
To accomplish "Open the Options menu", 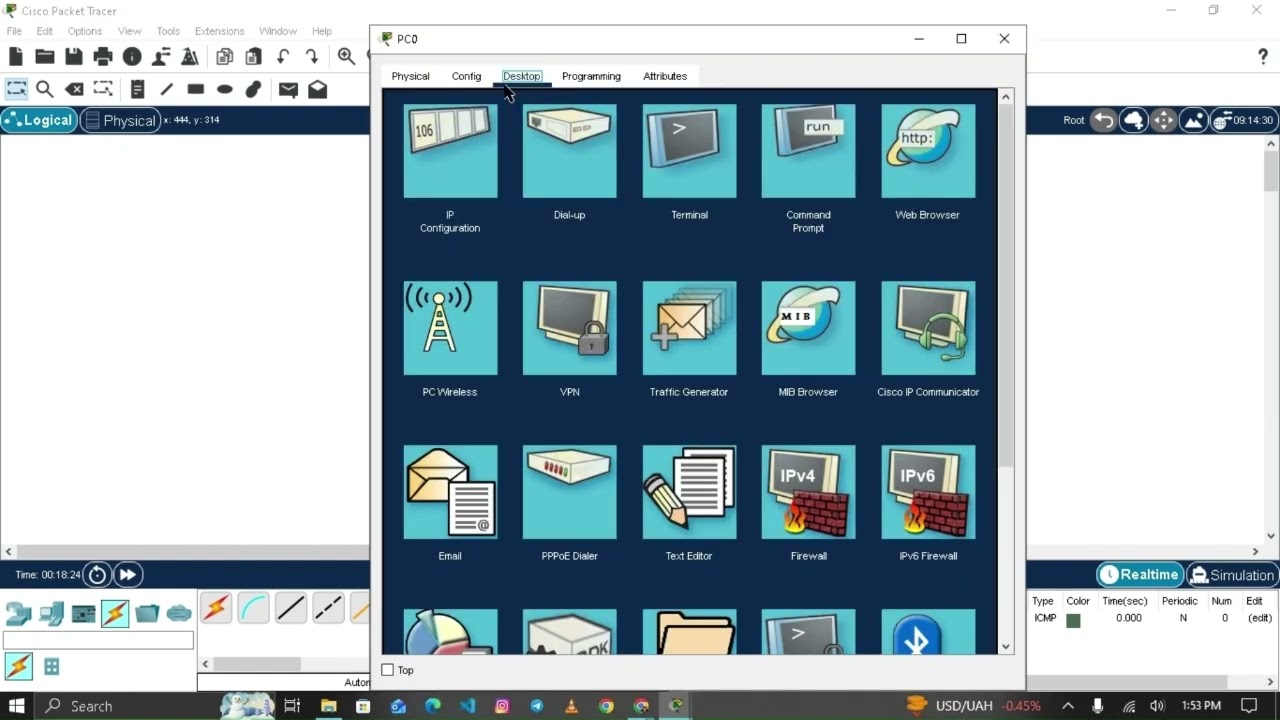I will point(85,31).
